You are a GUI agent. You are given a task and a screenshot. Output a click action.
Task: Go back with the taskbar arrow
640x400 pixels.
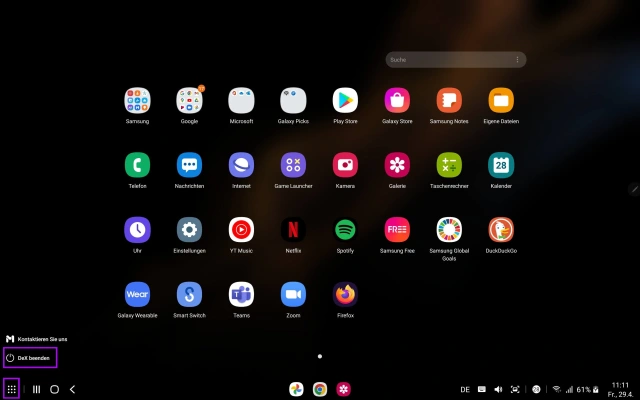click(x=73, y=389)
